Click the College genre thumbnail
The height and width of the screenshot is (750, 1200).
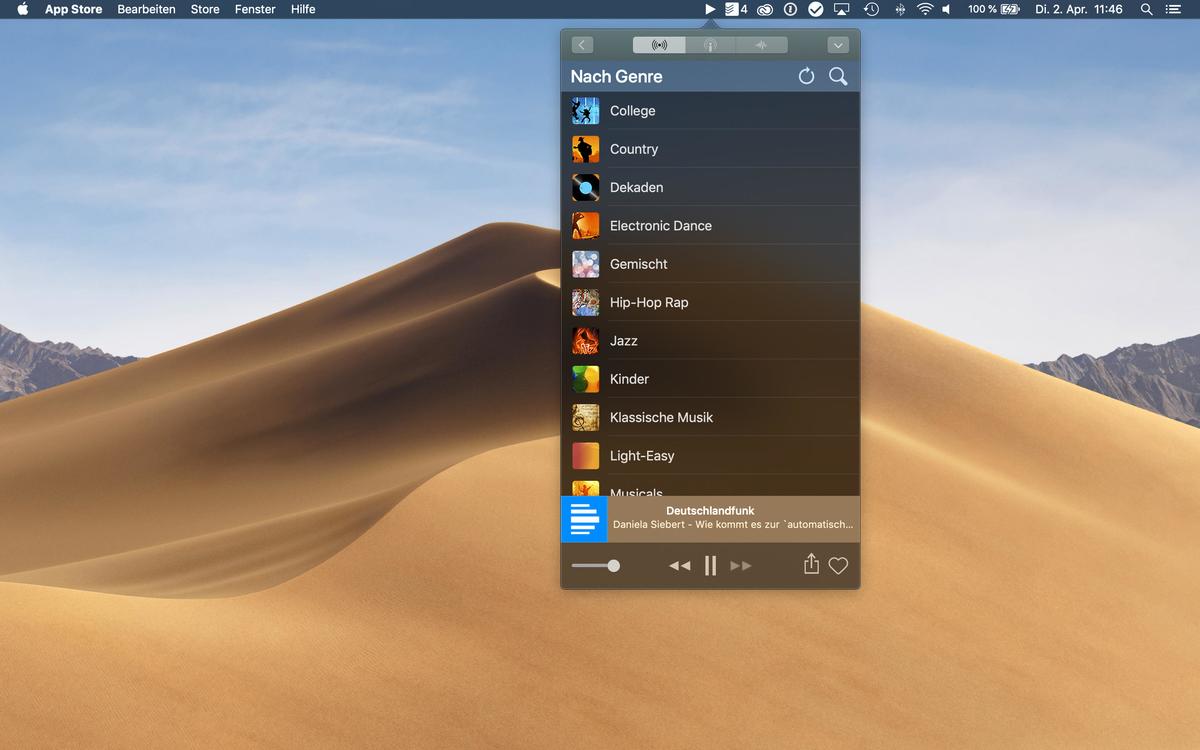coord(586,111)
